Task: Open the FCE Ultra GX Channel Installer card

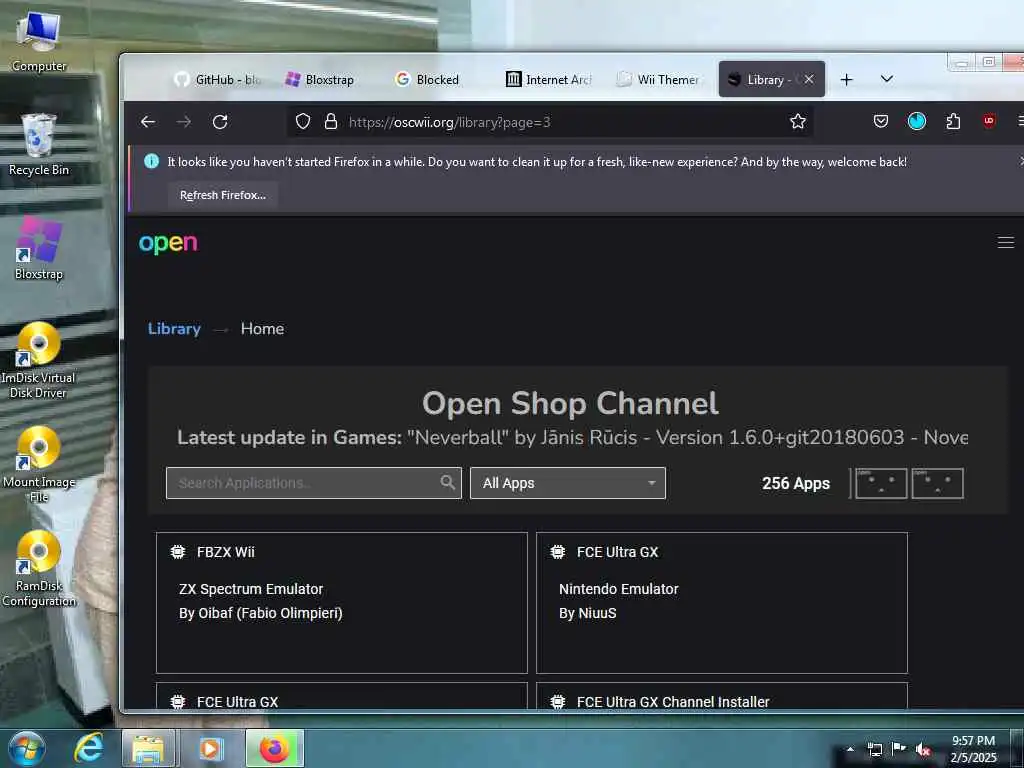Action: (722, 697)
